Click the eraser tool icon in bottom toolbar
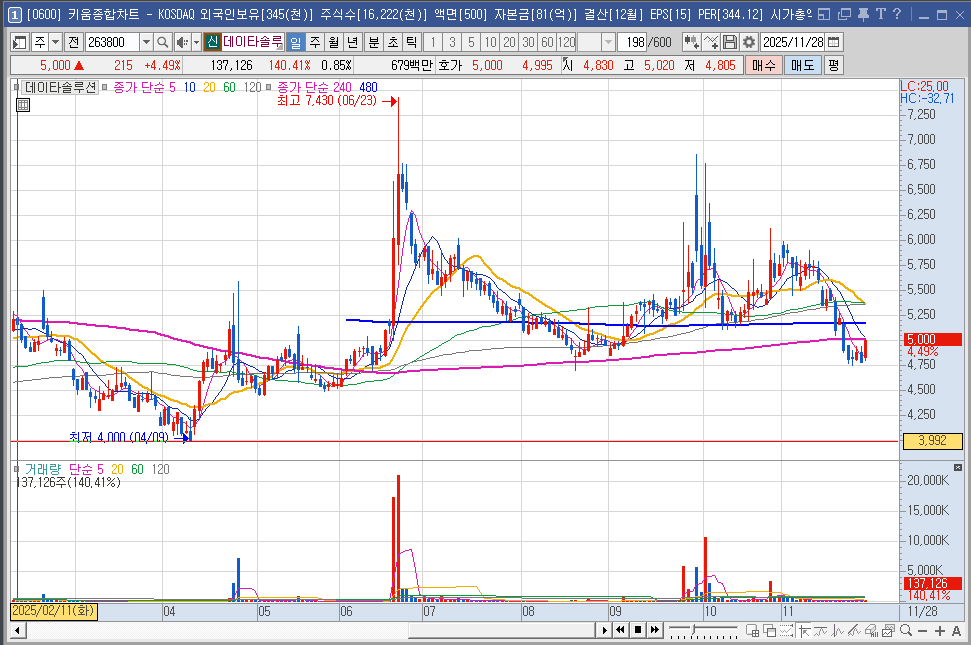 (x=871, y=631)
